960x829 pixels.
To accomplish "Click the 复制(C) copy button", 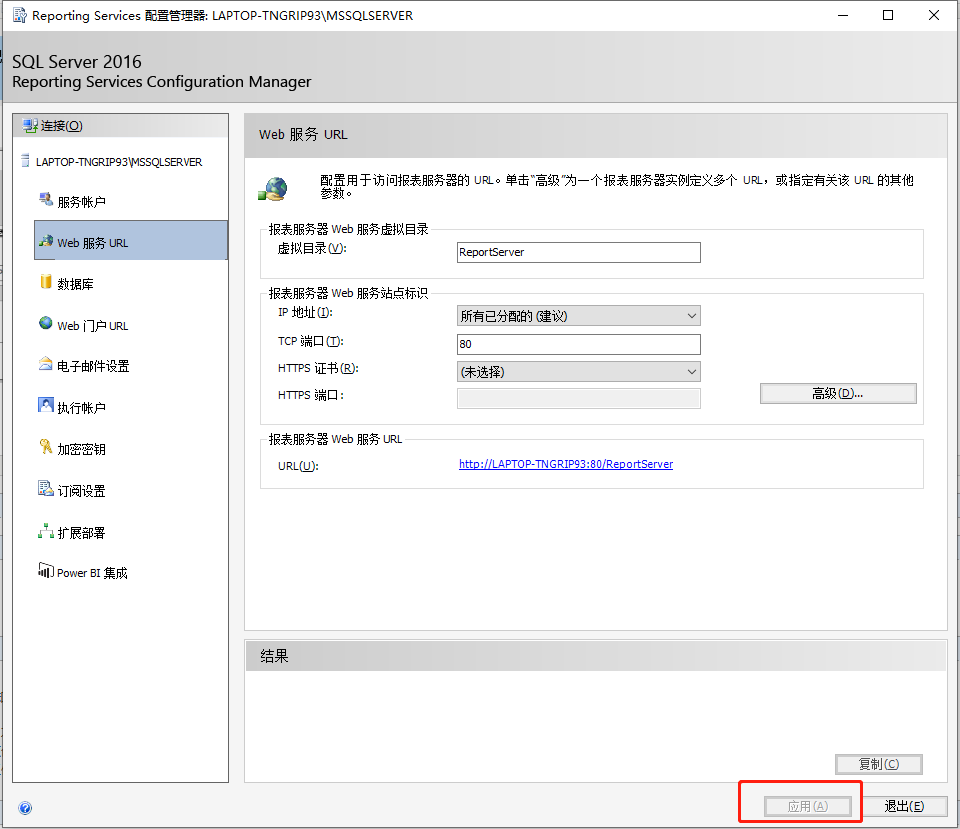I will (x=879, y=764).
